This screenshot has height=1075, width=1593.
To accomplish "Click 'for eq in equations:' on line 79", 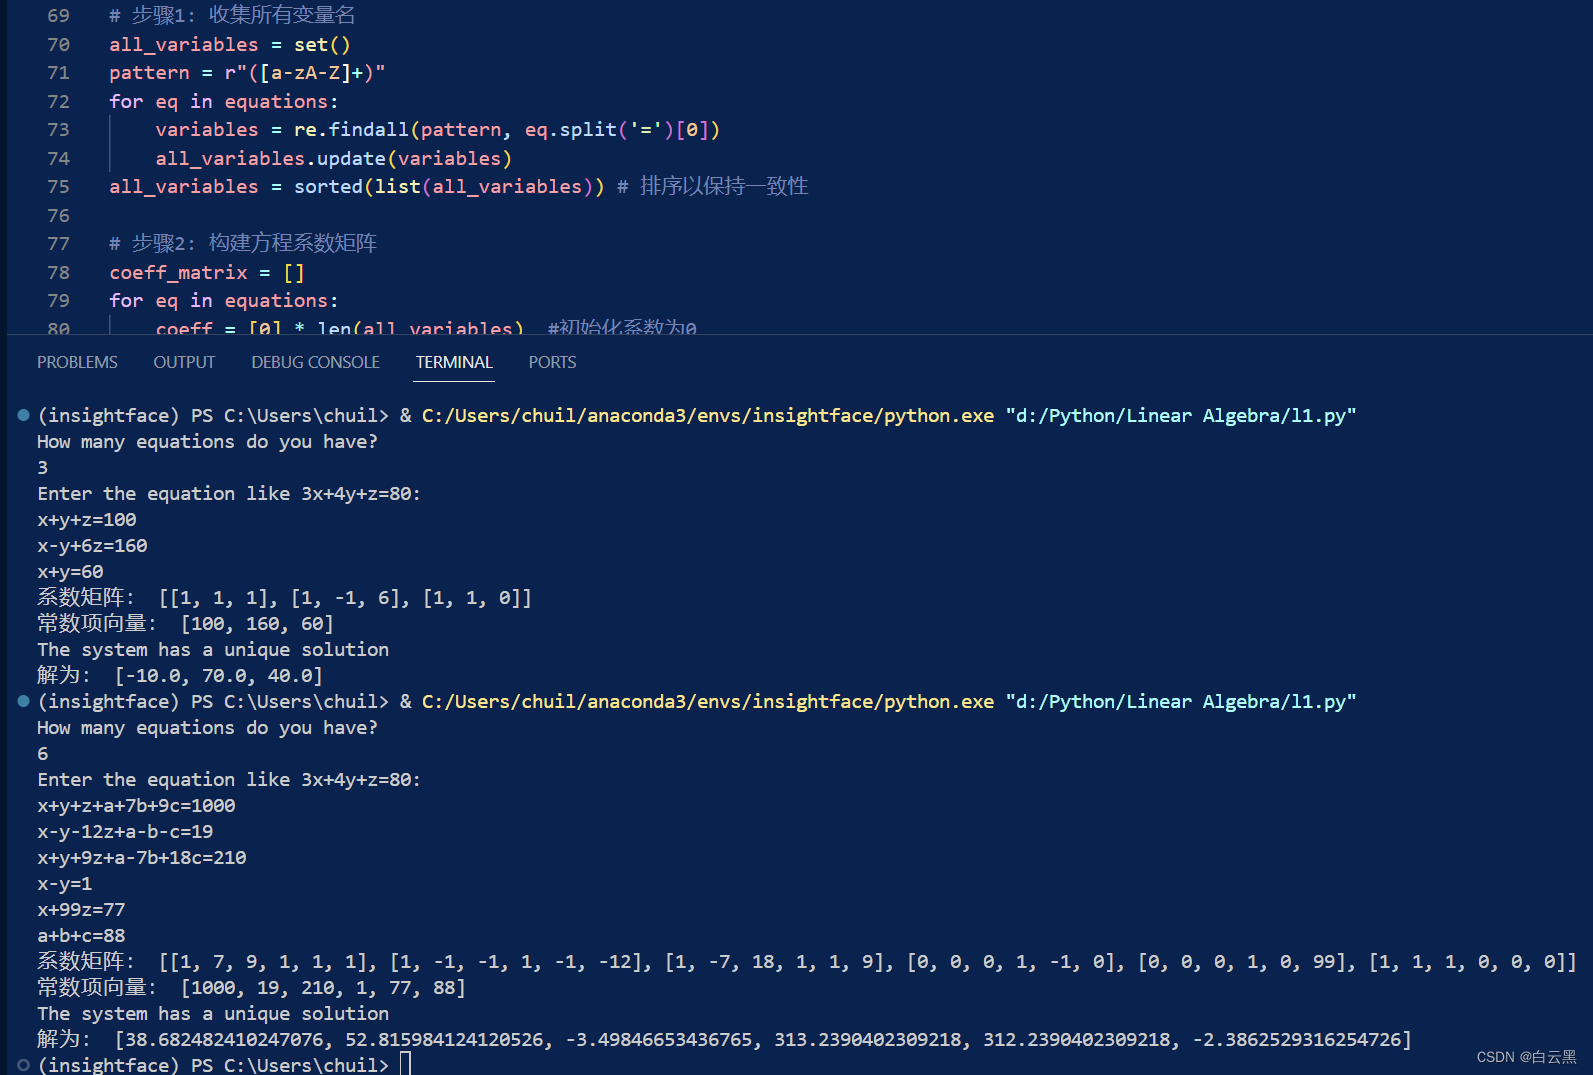I will (224, 301).
